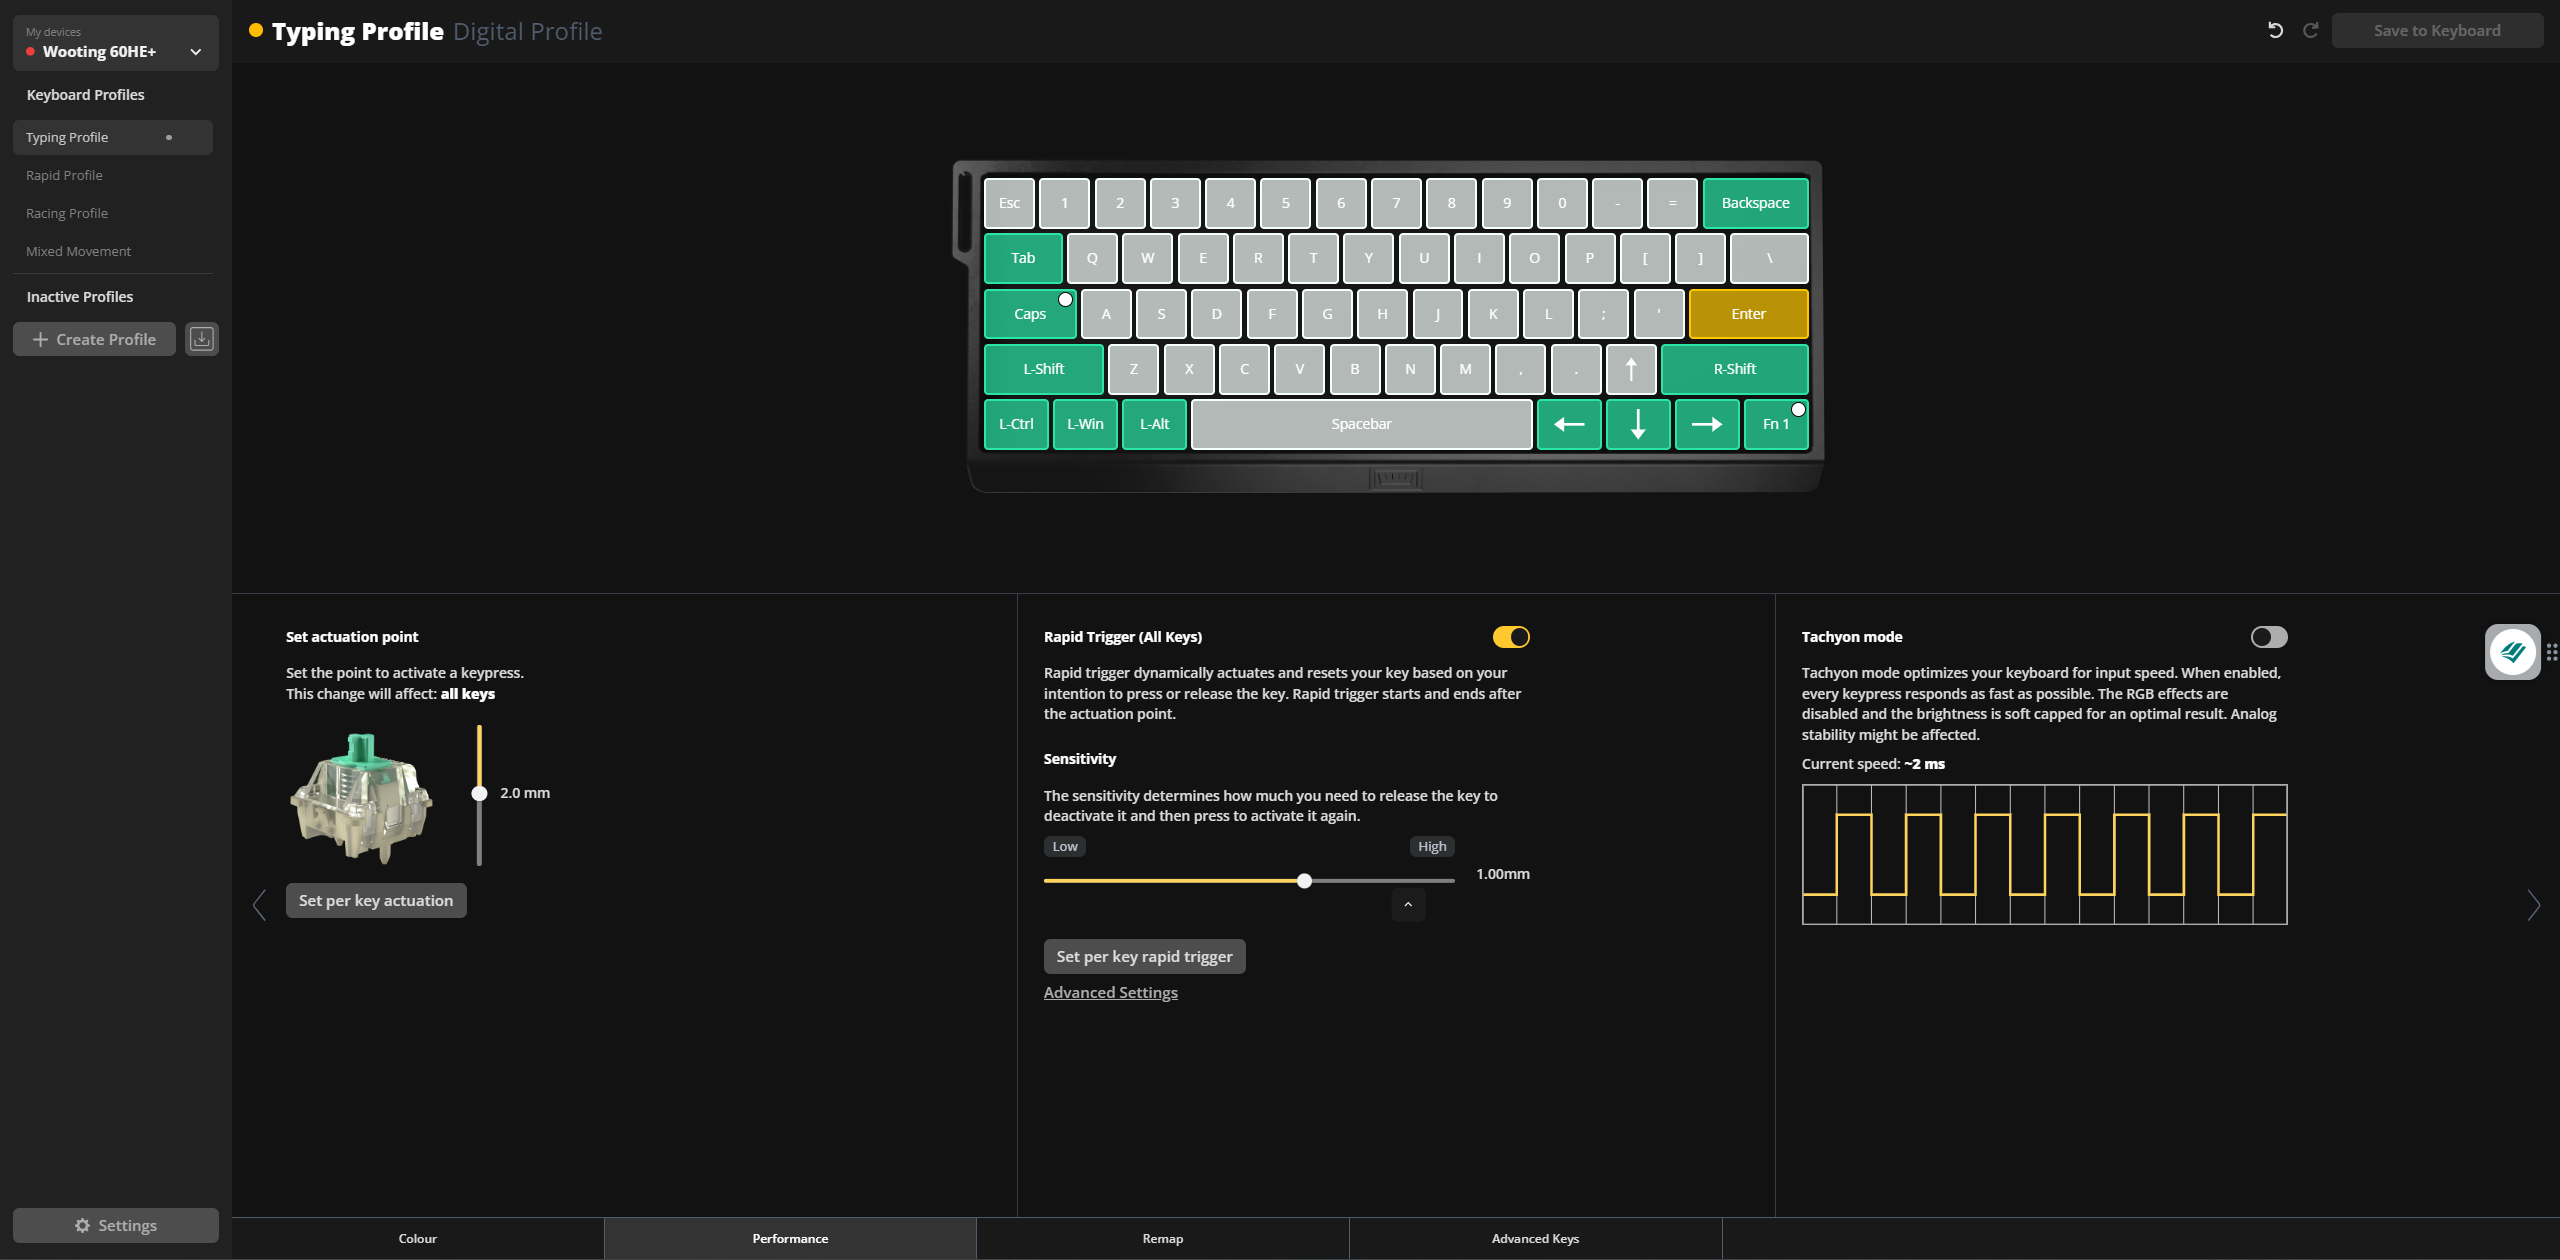Open the Advanced Keys tab
The width and height of the screenshot is (2560, 1260).
1535,1238
